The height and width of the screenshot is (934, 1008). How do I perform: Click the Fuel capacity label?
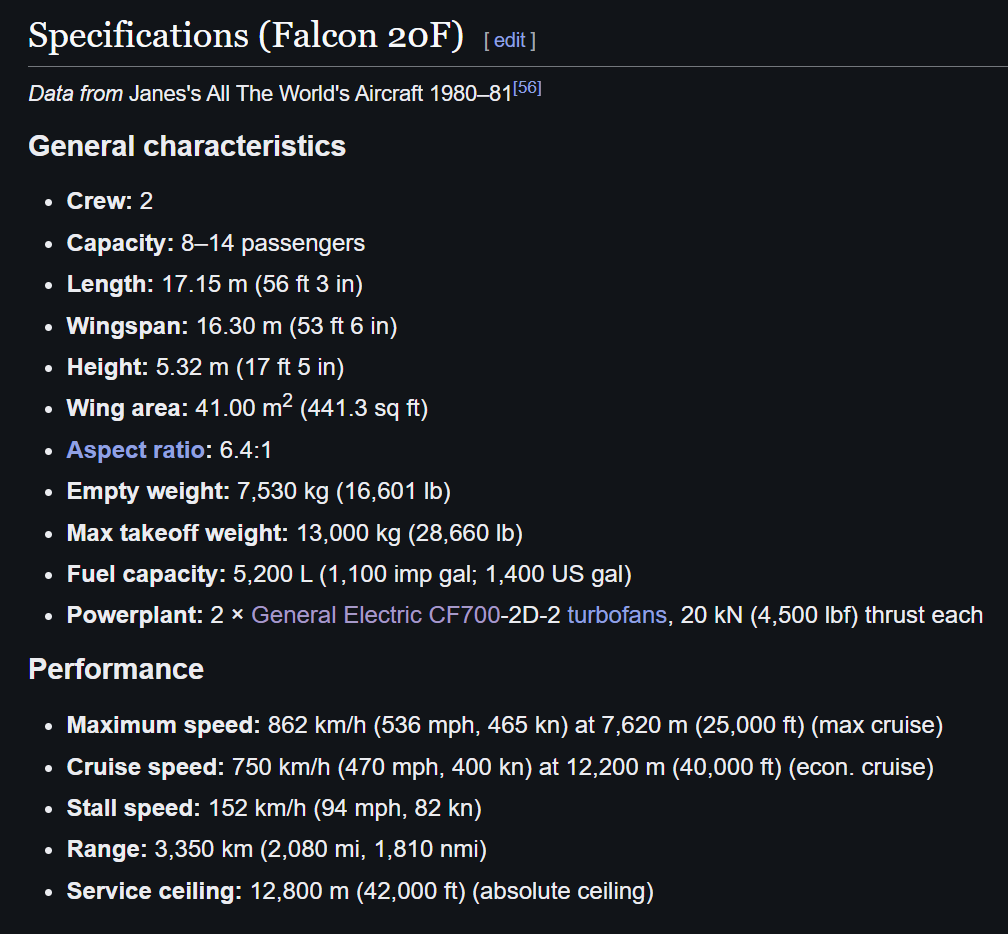point(147,574)
